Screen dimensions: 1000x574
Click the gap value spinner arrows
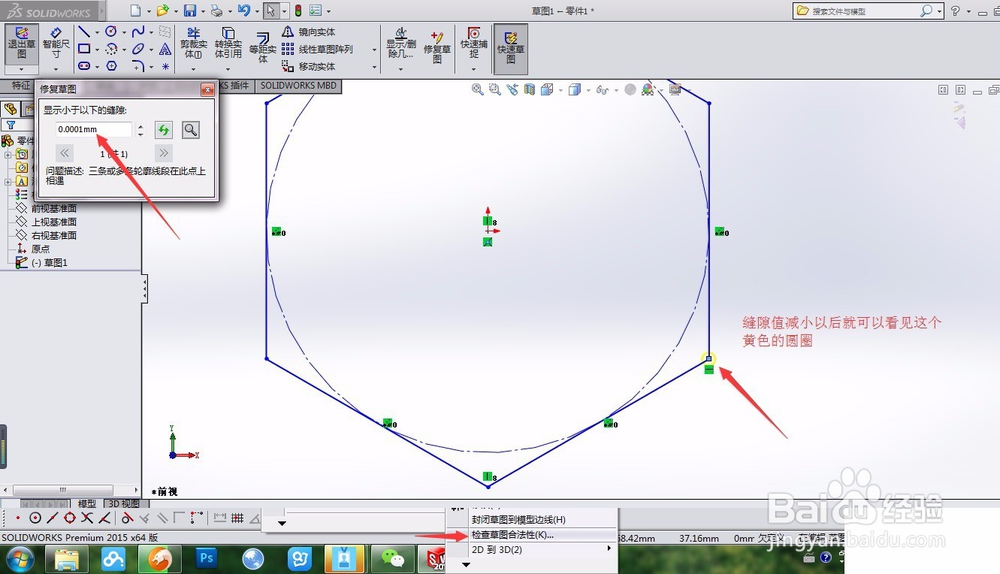coord(140,130)
